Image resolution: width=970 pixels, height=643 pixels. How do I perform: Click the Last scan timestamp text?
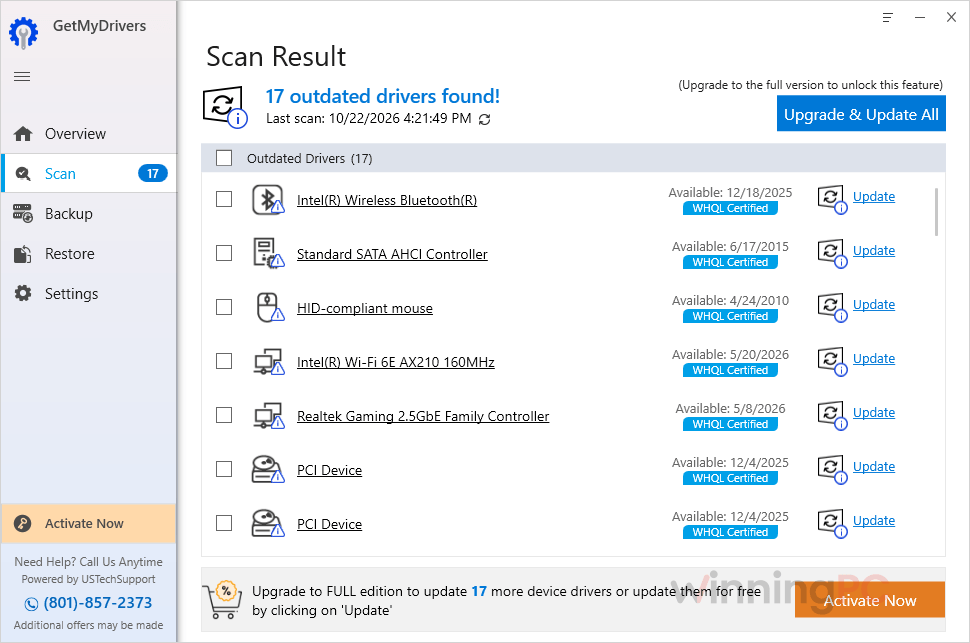tap(369, 118)
